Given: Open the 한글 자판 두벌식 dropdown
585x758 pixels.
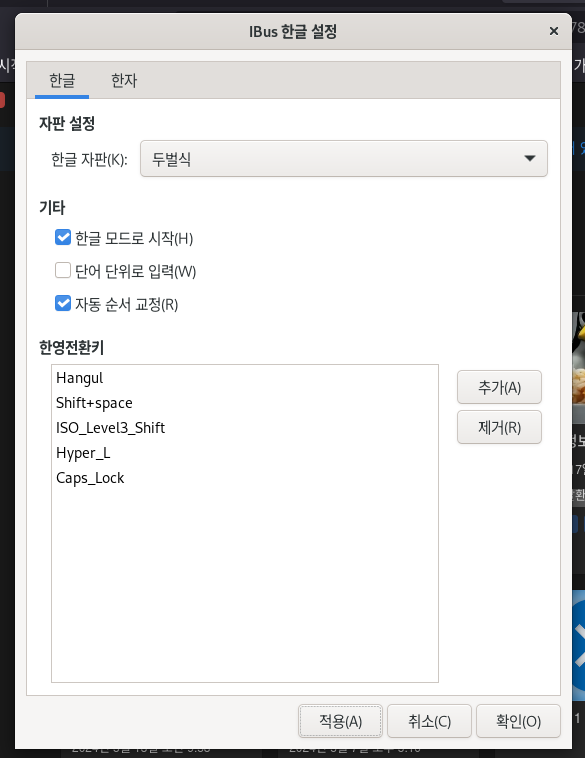Looking at the screenshot, I should point(344,159).
